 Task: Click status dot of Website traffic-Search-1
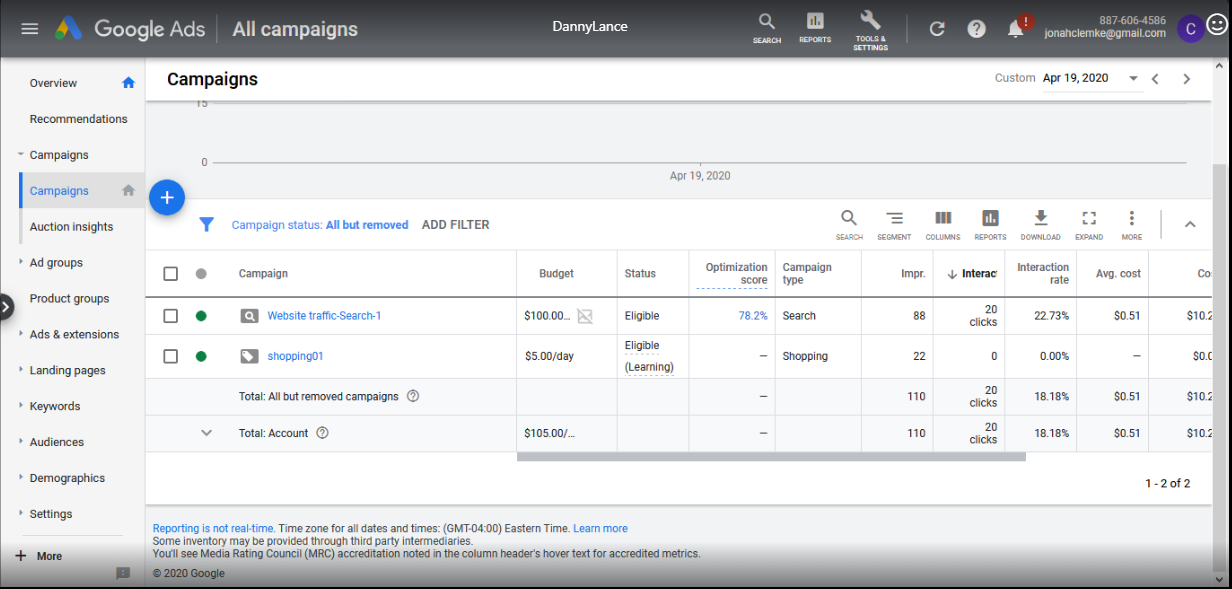point(201,316)
